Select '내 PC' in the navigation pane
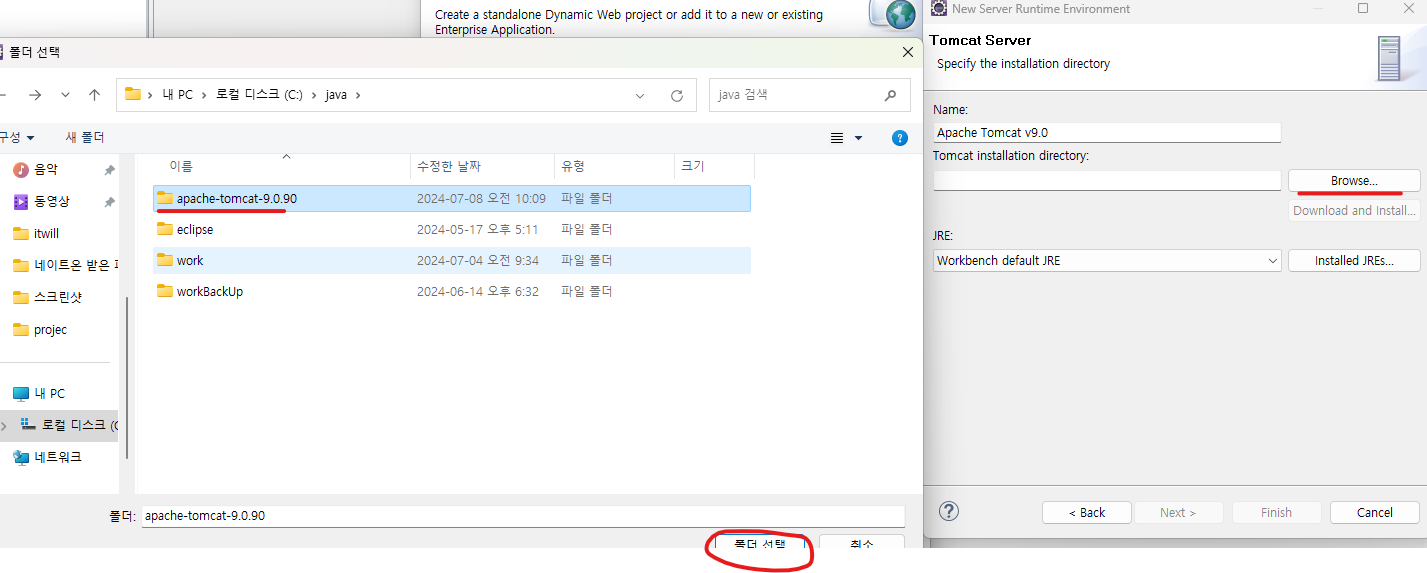The image size is (1427, 573). [50, 393]
